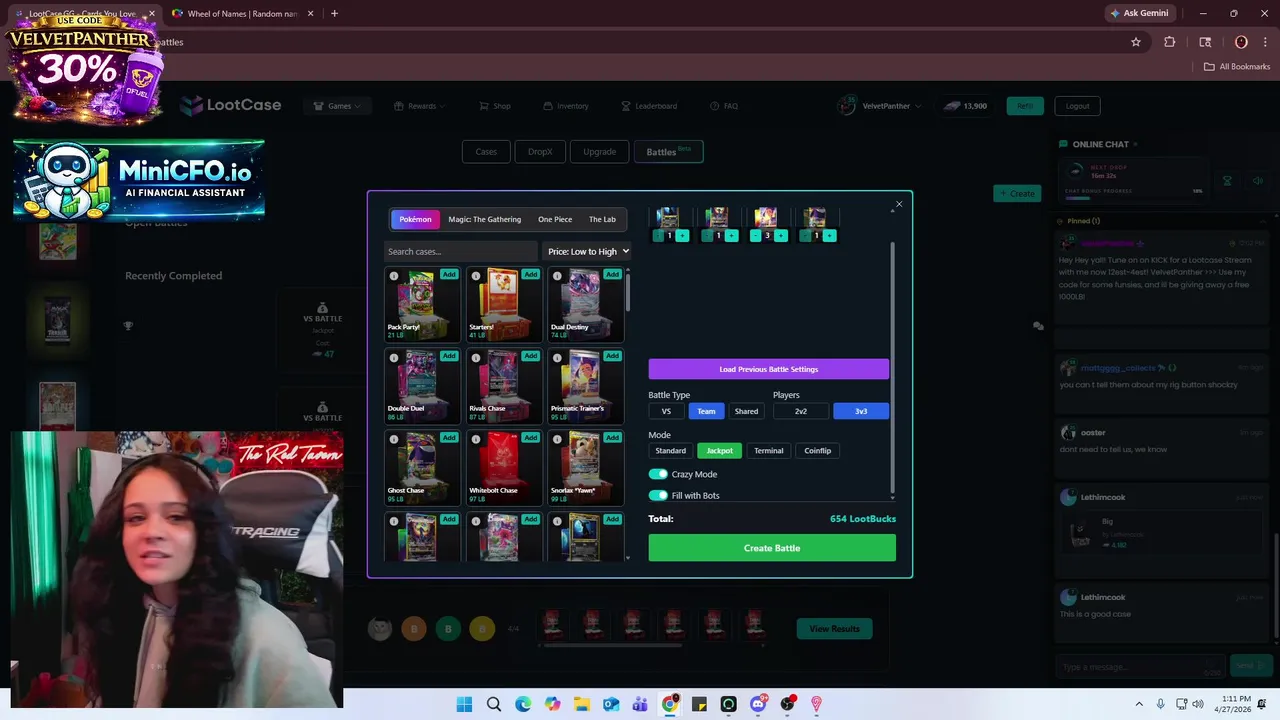Increase quantity of selected case showing 3

pyautogui.click(x=780, y=236)
